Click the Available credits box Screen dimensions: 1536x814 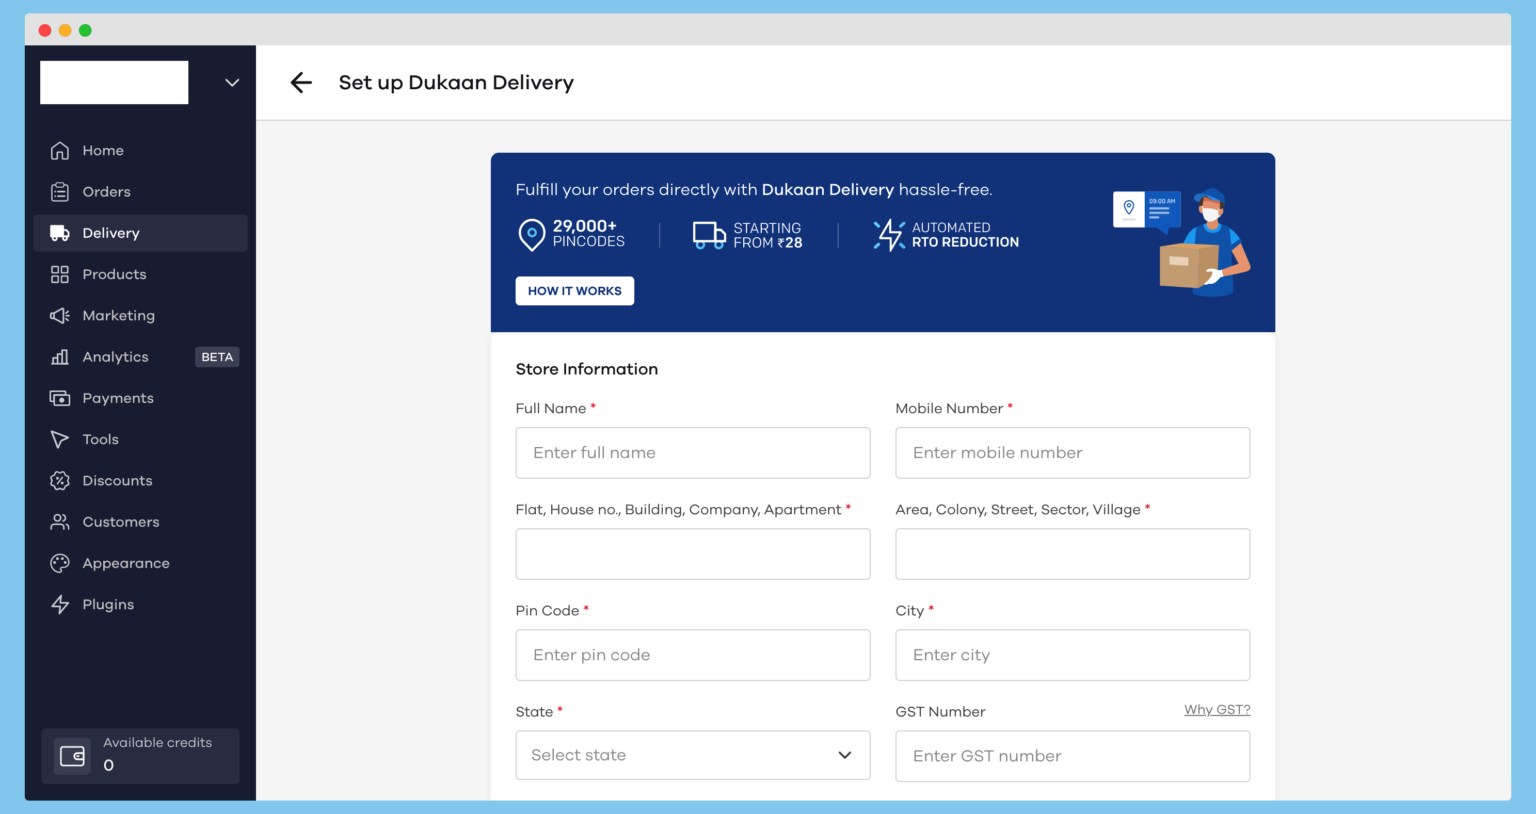click(x=141, y=756)
